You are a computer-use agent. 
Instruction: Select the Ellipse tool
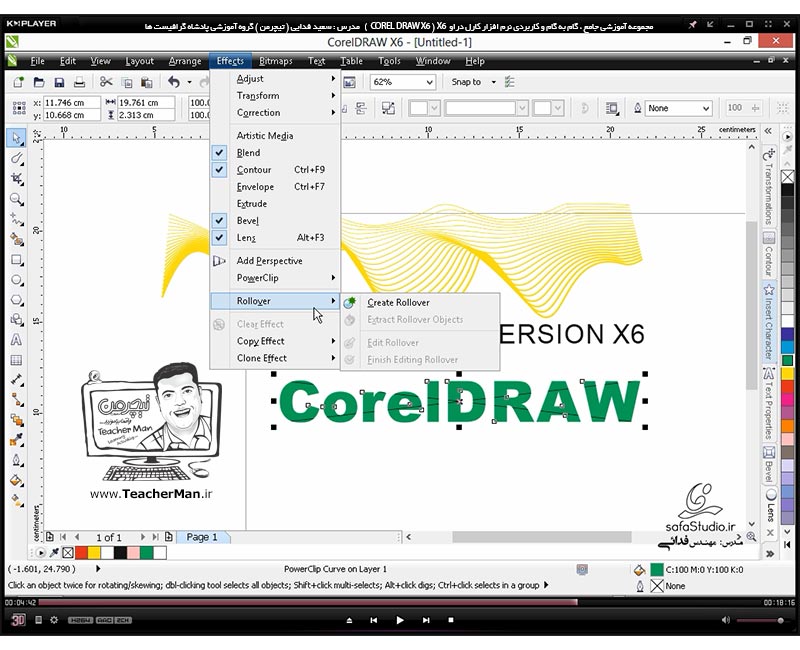click(x=17, y=280)
